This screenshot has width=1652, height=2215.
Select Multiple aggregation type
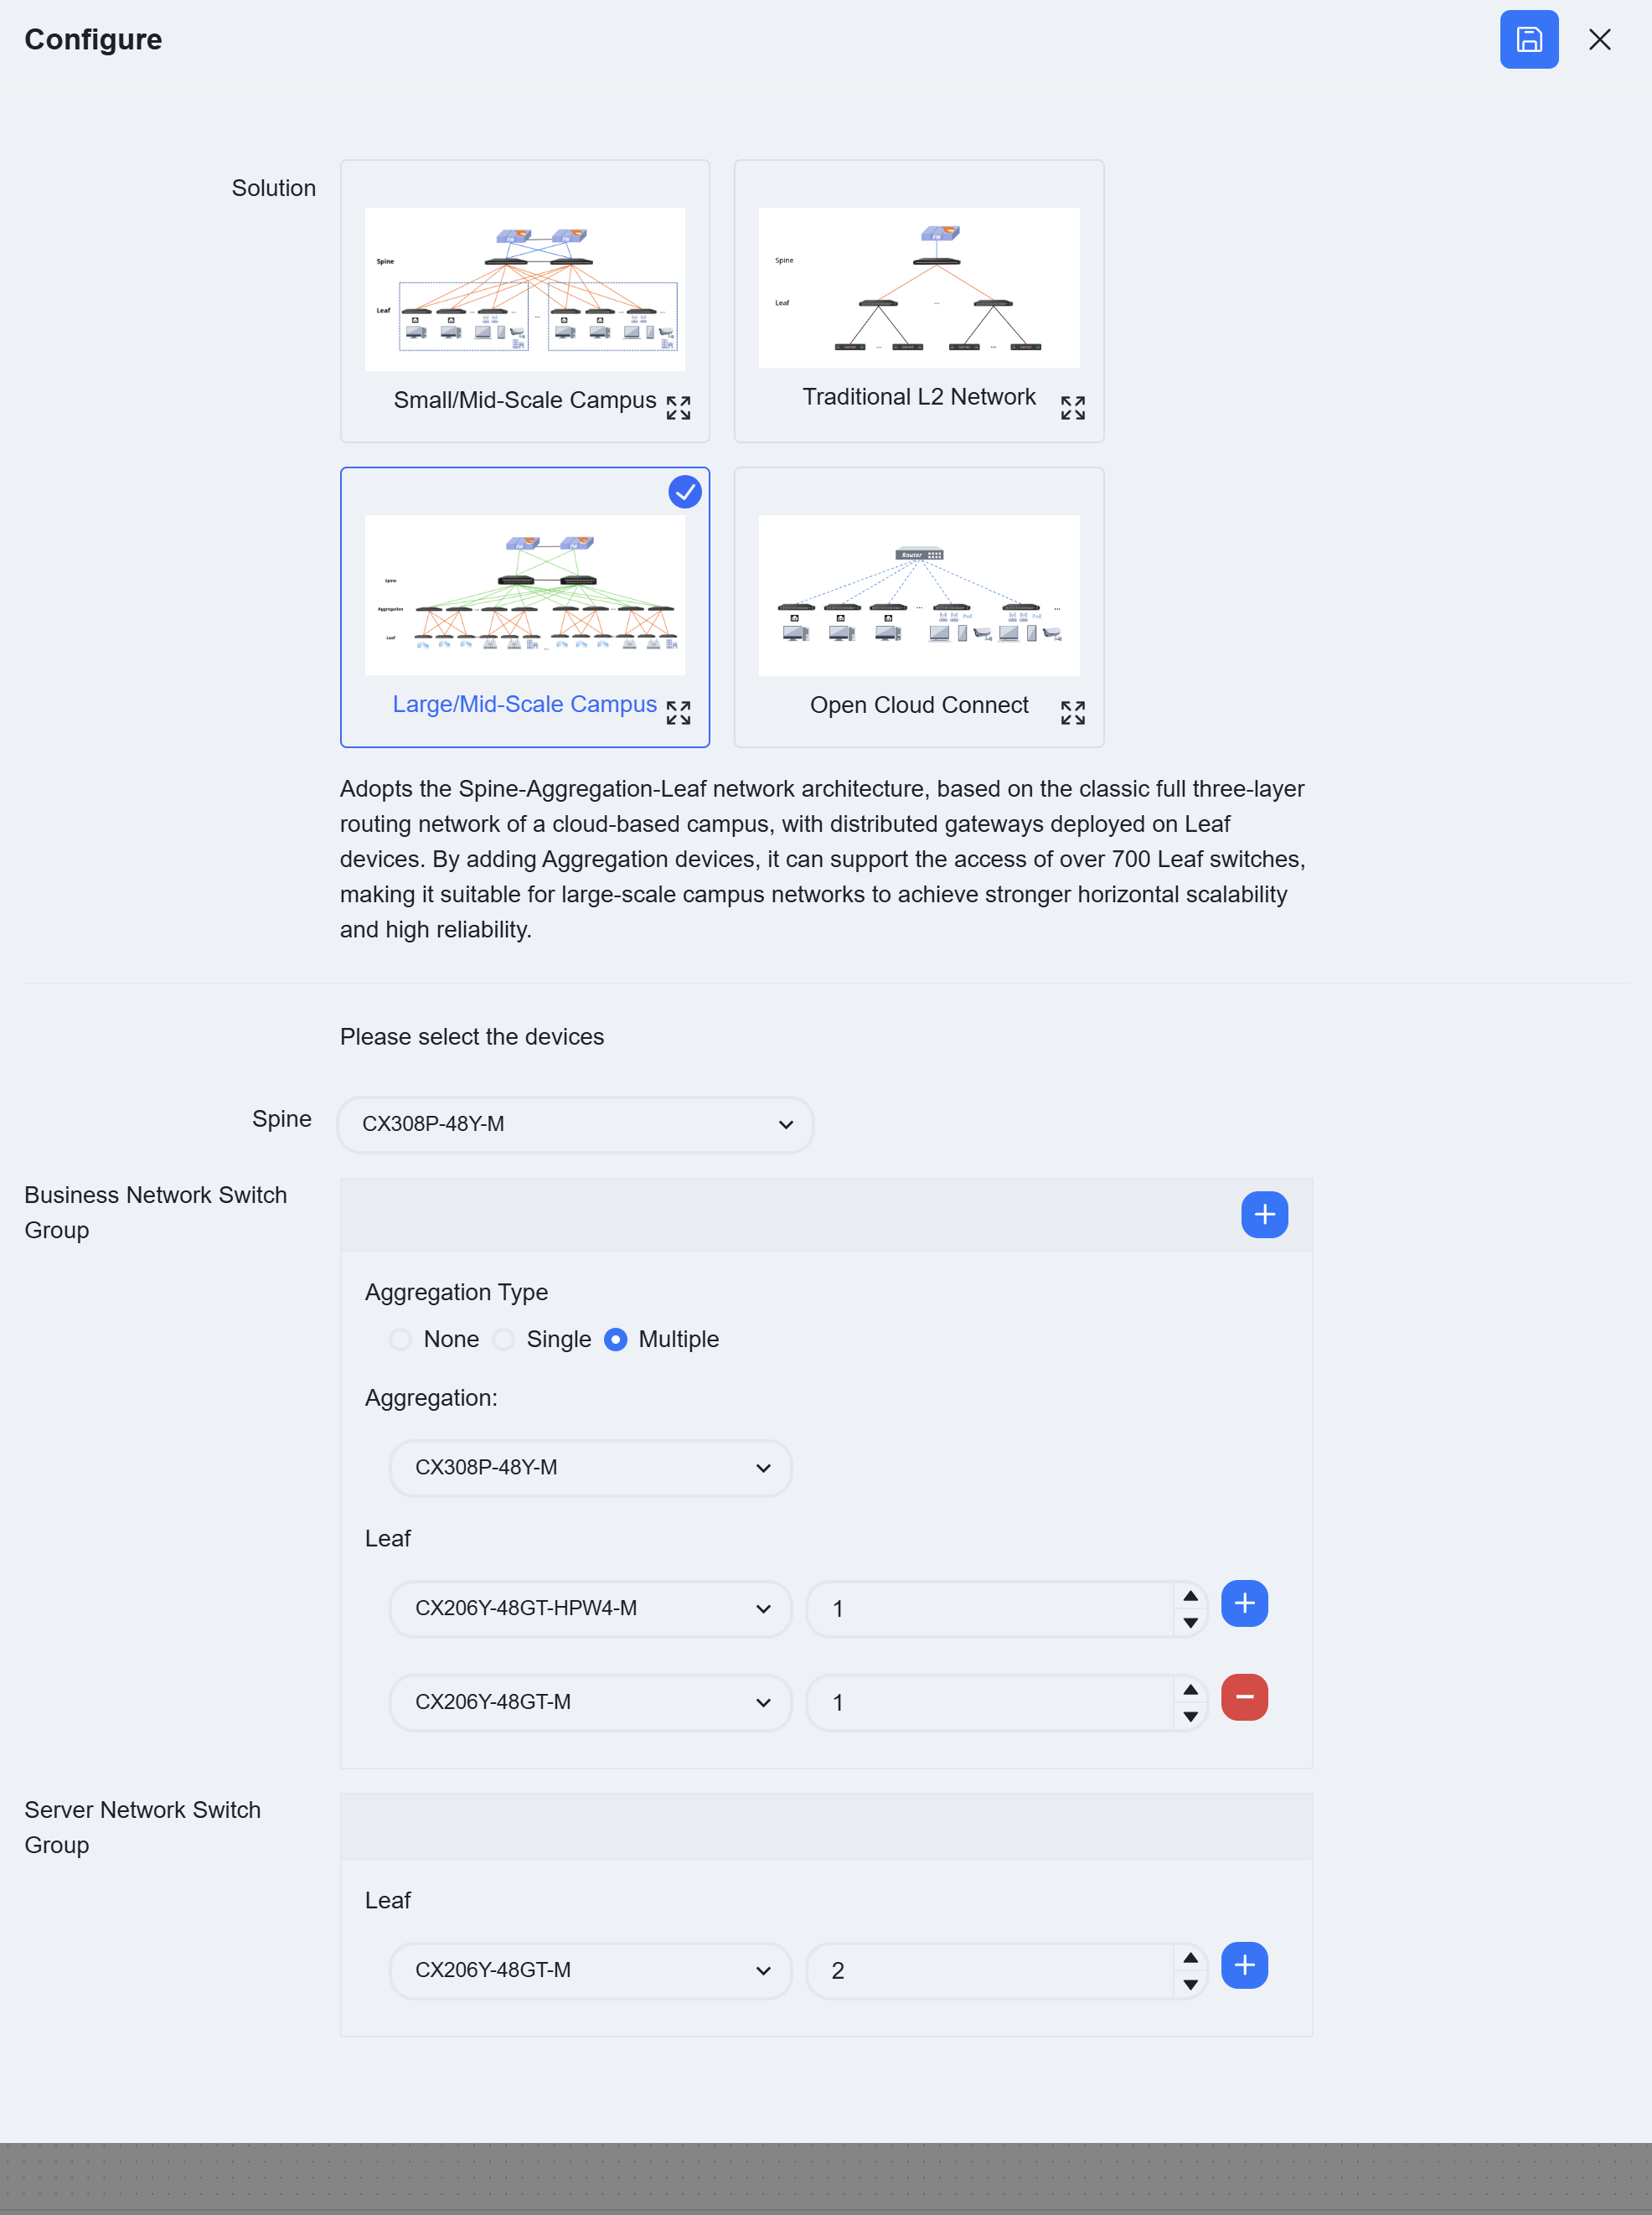click(616, 1339)
